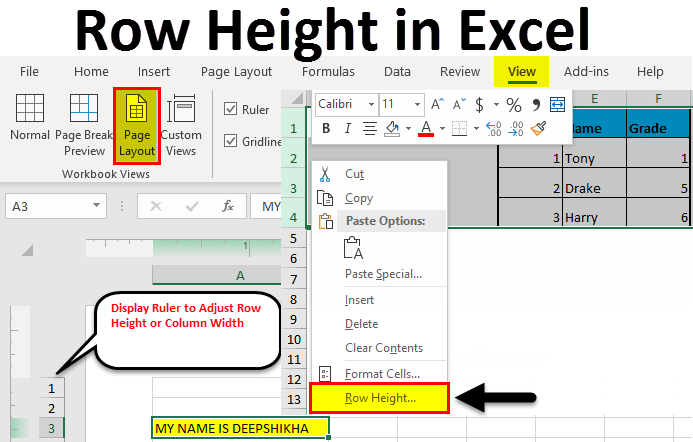Click the Copy icon in context menu
693x442 pixels.
tap(325, 198)
